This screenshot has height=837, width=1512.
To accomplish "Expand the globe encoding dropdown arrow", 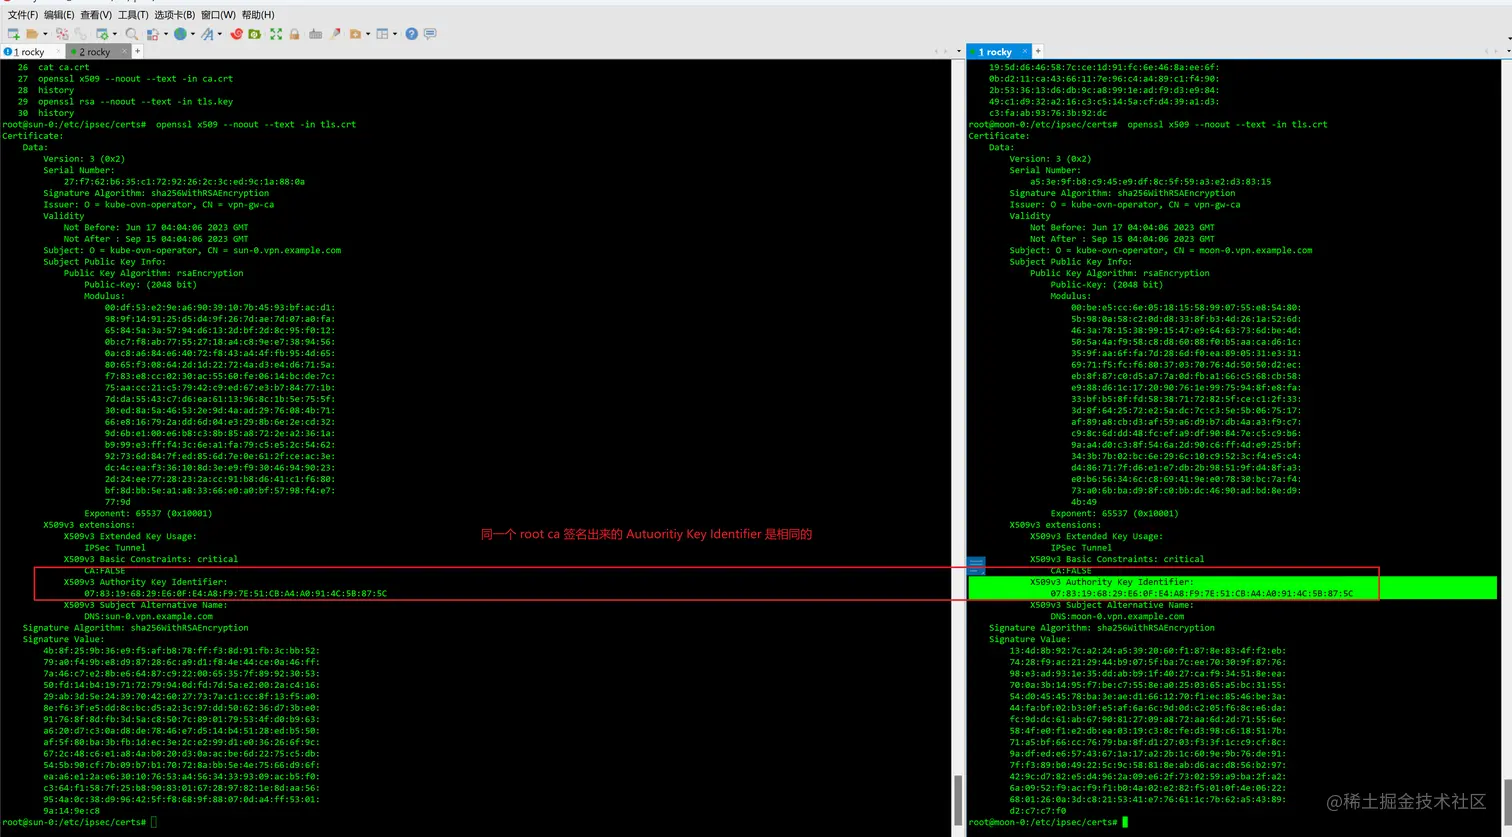I will point(192,34).
